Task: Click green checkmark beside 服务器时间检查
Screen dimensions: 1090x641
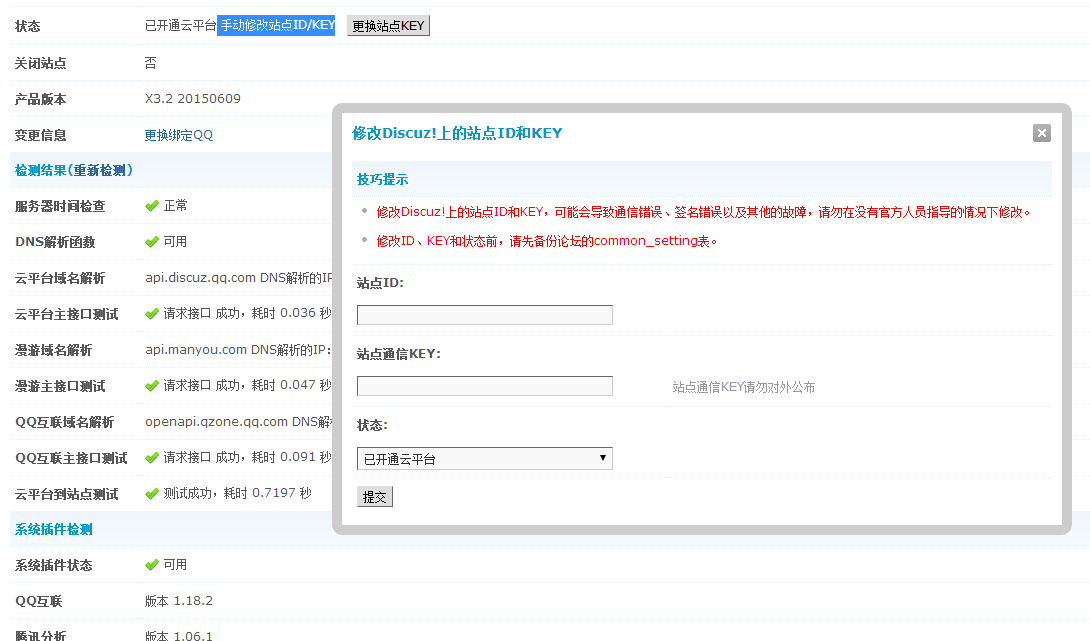Action: tap(152, 206)
